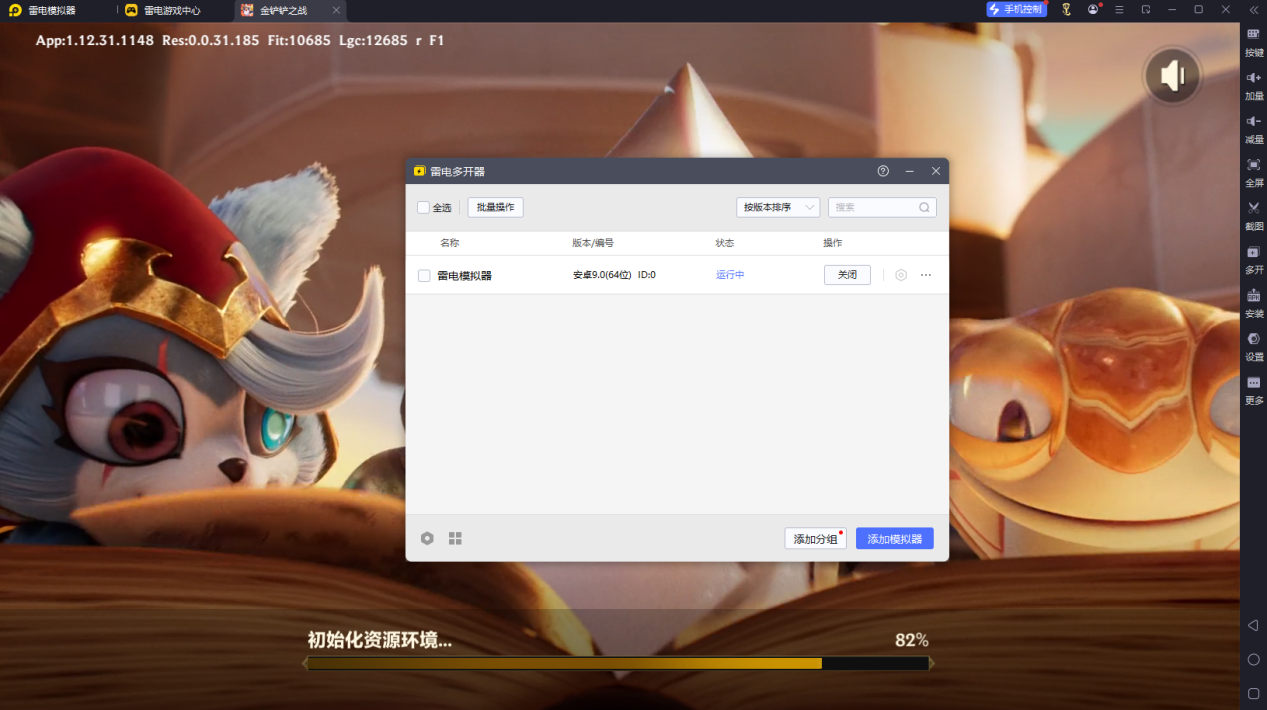The height and width of the screenshot is (710, 1267).
Task: Open help in 雷电多开器 window
Action: tap(883, 171)
